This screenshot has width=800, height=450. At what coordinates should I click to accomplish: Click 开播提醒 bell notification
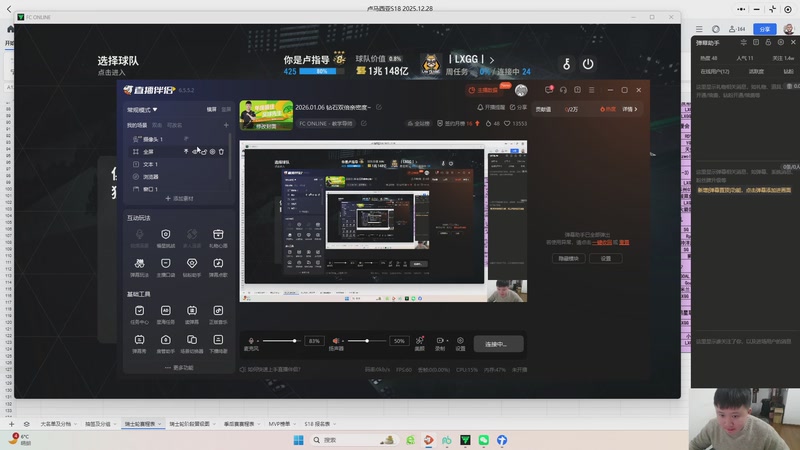click(491, 107)
